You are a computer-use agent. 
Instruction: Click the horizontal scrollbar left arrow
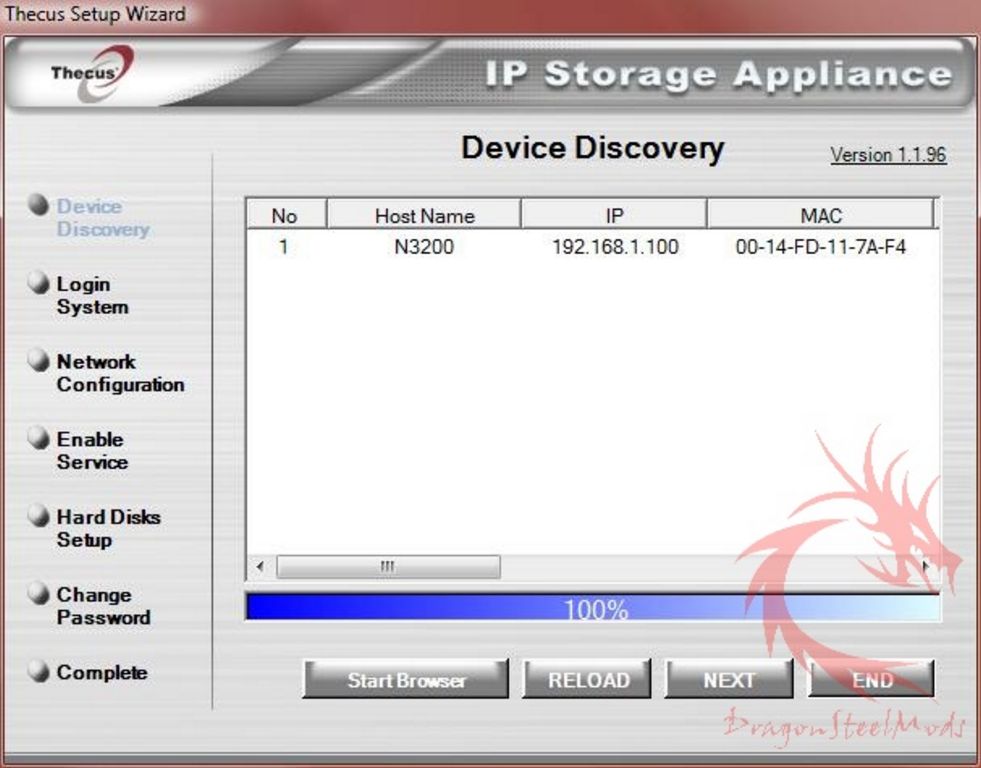point(260,567)
